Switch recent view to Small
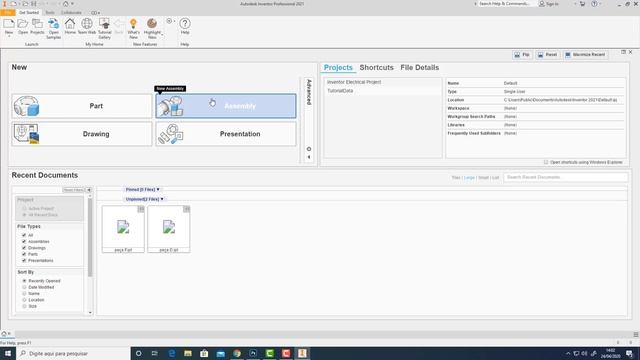Viewport: 640px width, 360px height. 483,178
